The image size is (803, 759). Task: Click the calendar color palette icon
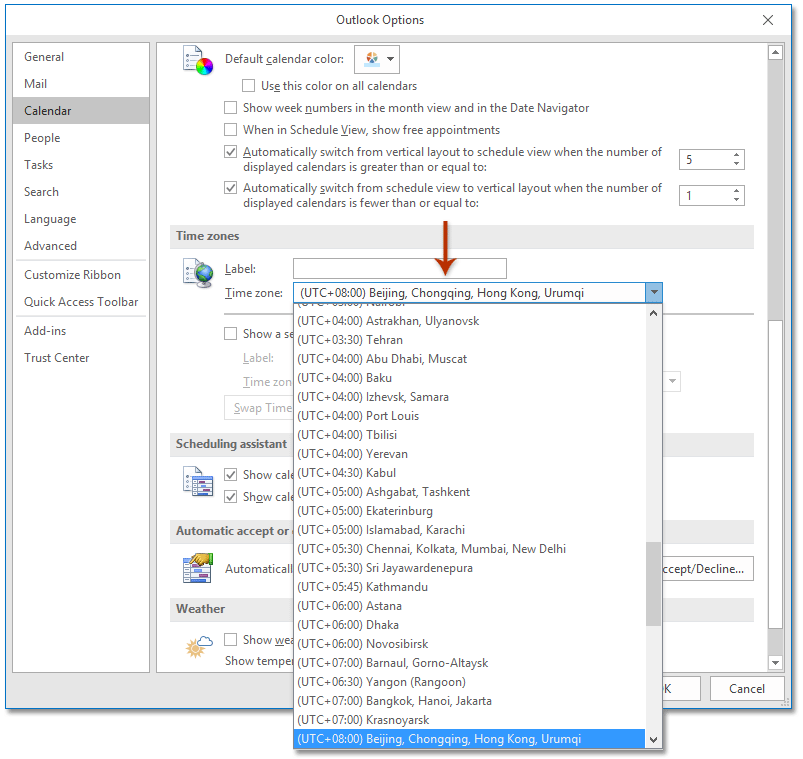click(198, 62)
